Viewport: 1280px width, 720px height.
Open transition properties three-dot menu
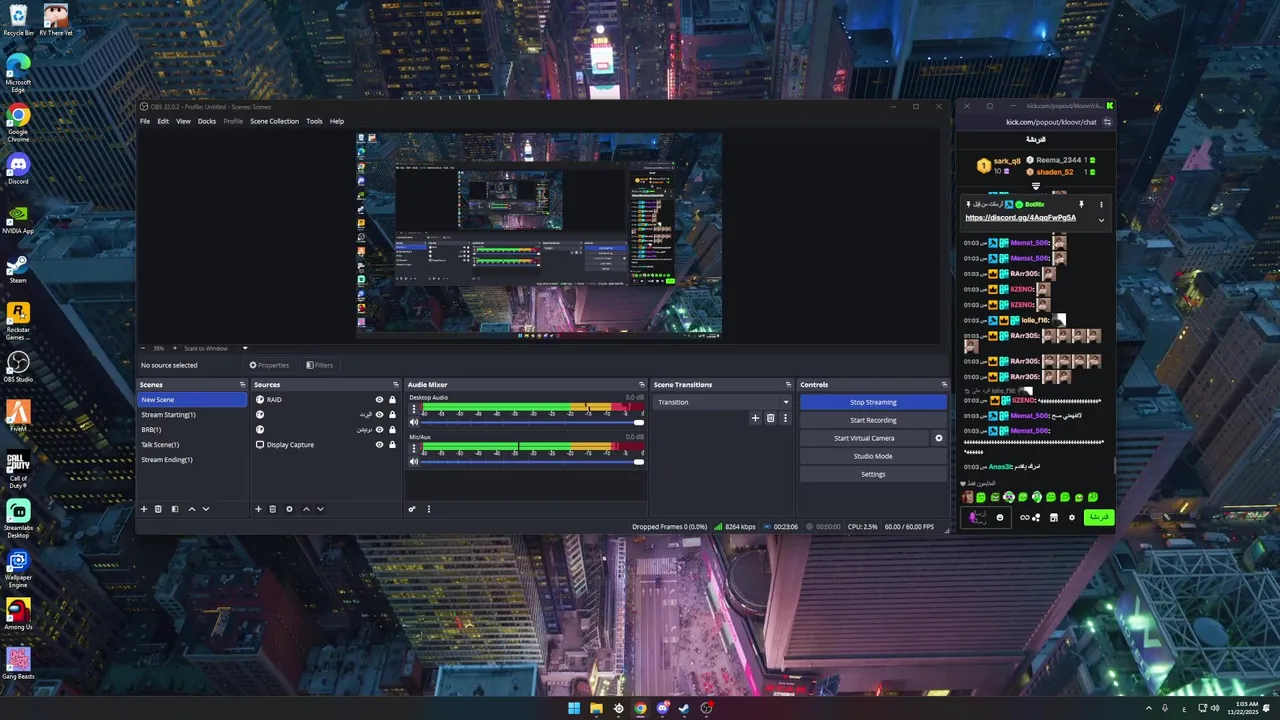click(785, 418)
